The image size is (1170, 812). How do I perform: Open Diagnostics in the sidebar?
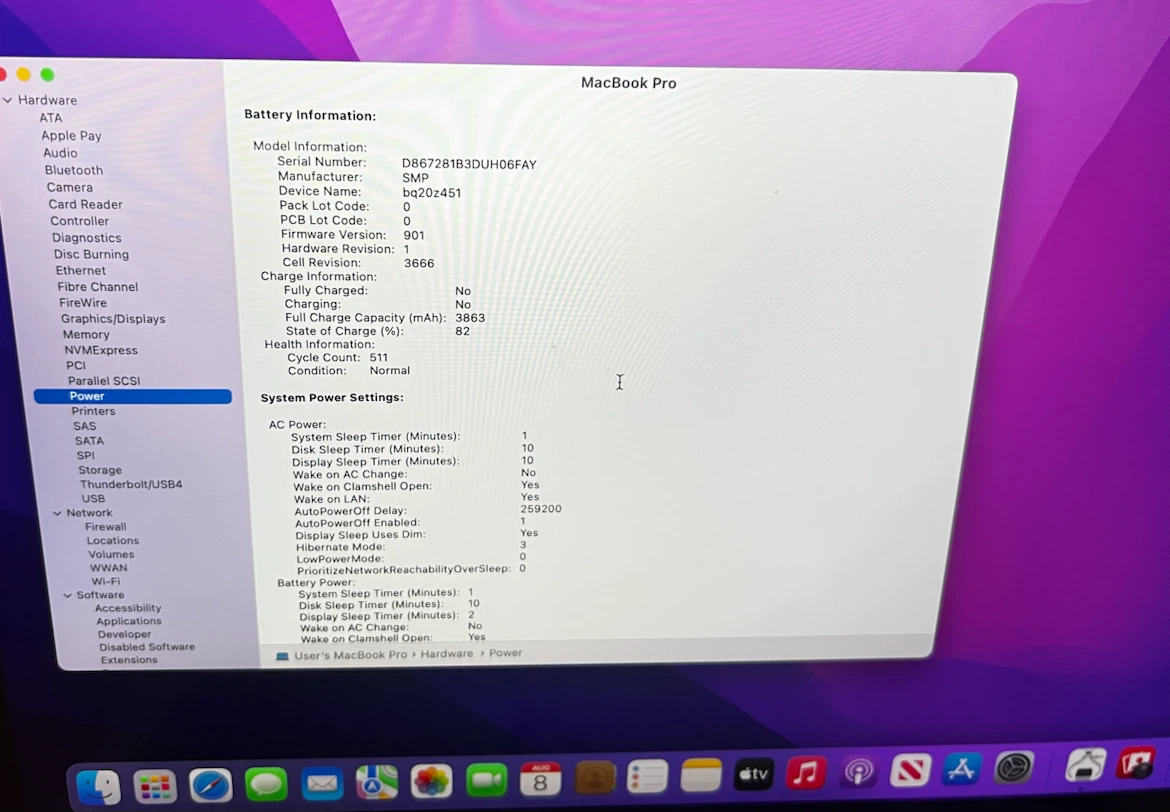pyautogui.click(x=87, y=238)
